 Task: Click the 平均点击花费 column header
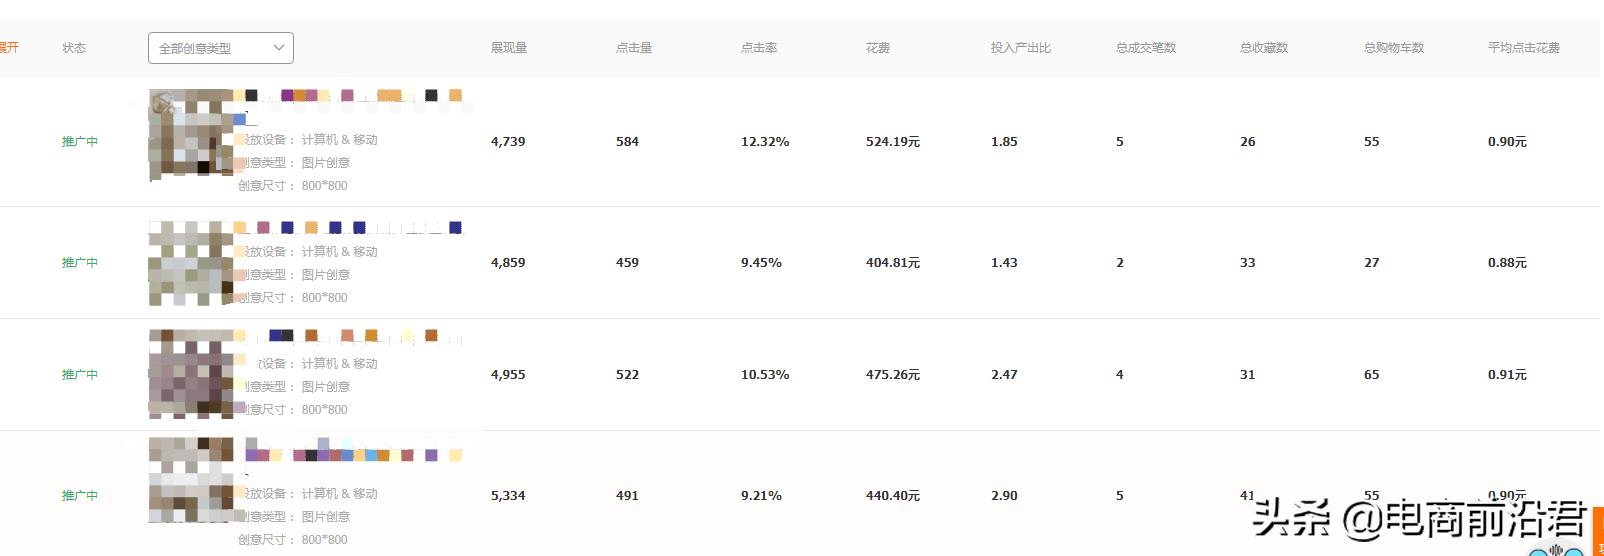coord(1523,48)
